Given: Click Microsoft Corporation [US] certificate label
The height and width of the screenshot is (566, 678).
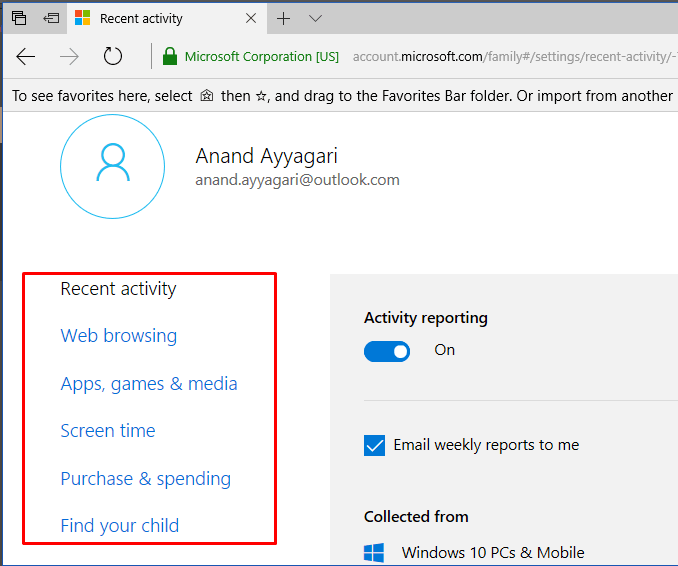Looking at the screenshot, I should 262,57.
